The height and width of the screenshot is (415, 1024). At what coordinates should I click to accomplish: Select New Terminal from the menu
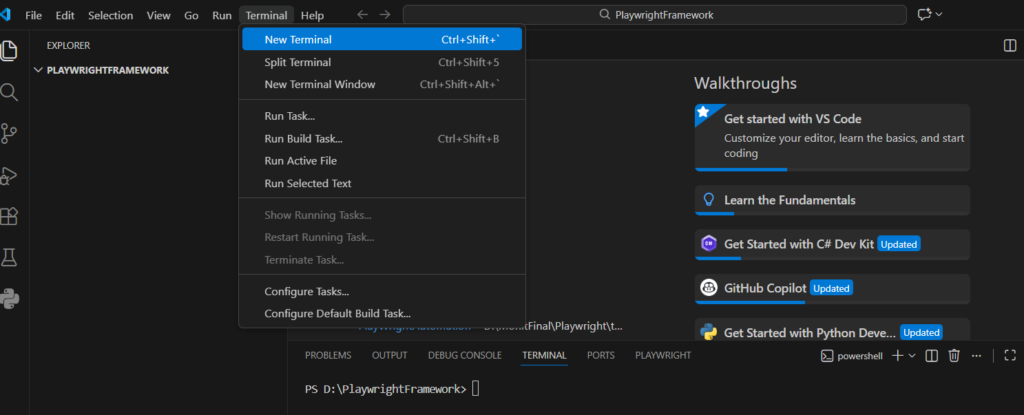(298, 40)
